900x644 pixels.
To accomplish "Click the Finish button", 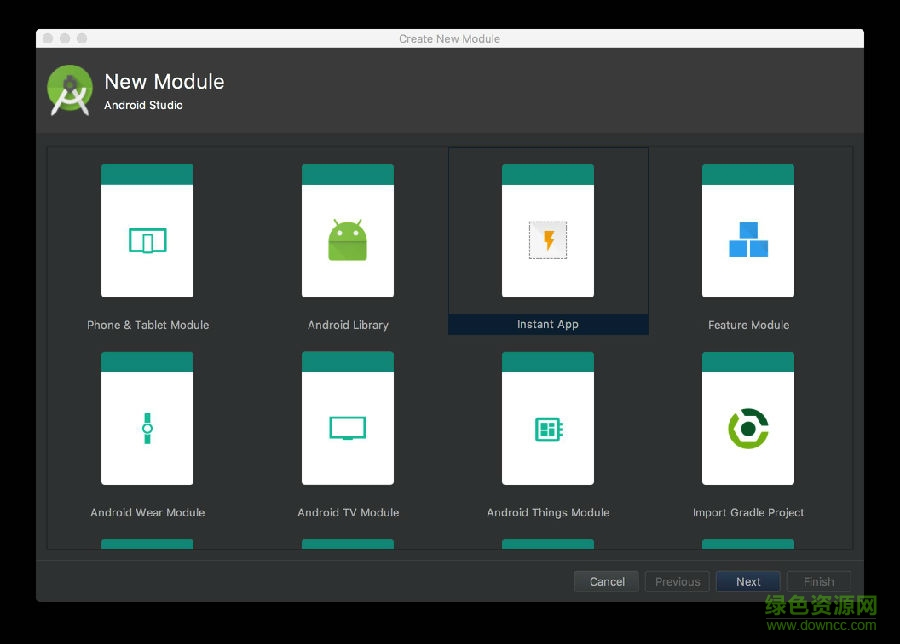I will pyautogui.click(x=818, y=582).
